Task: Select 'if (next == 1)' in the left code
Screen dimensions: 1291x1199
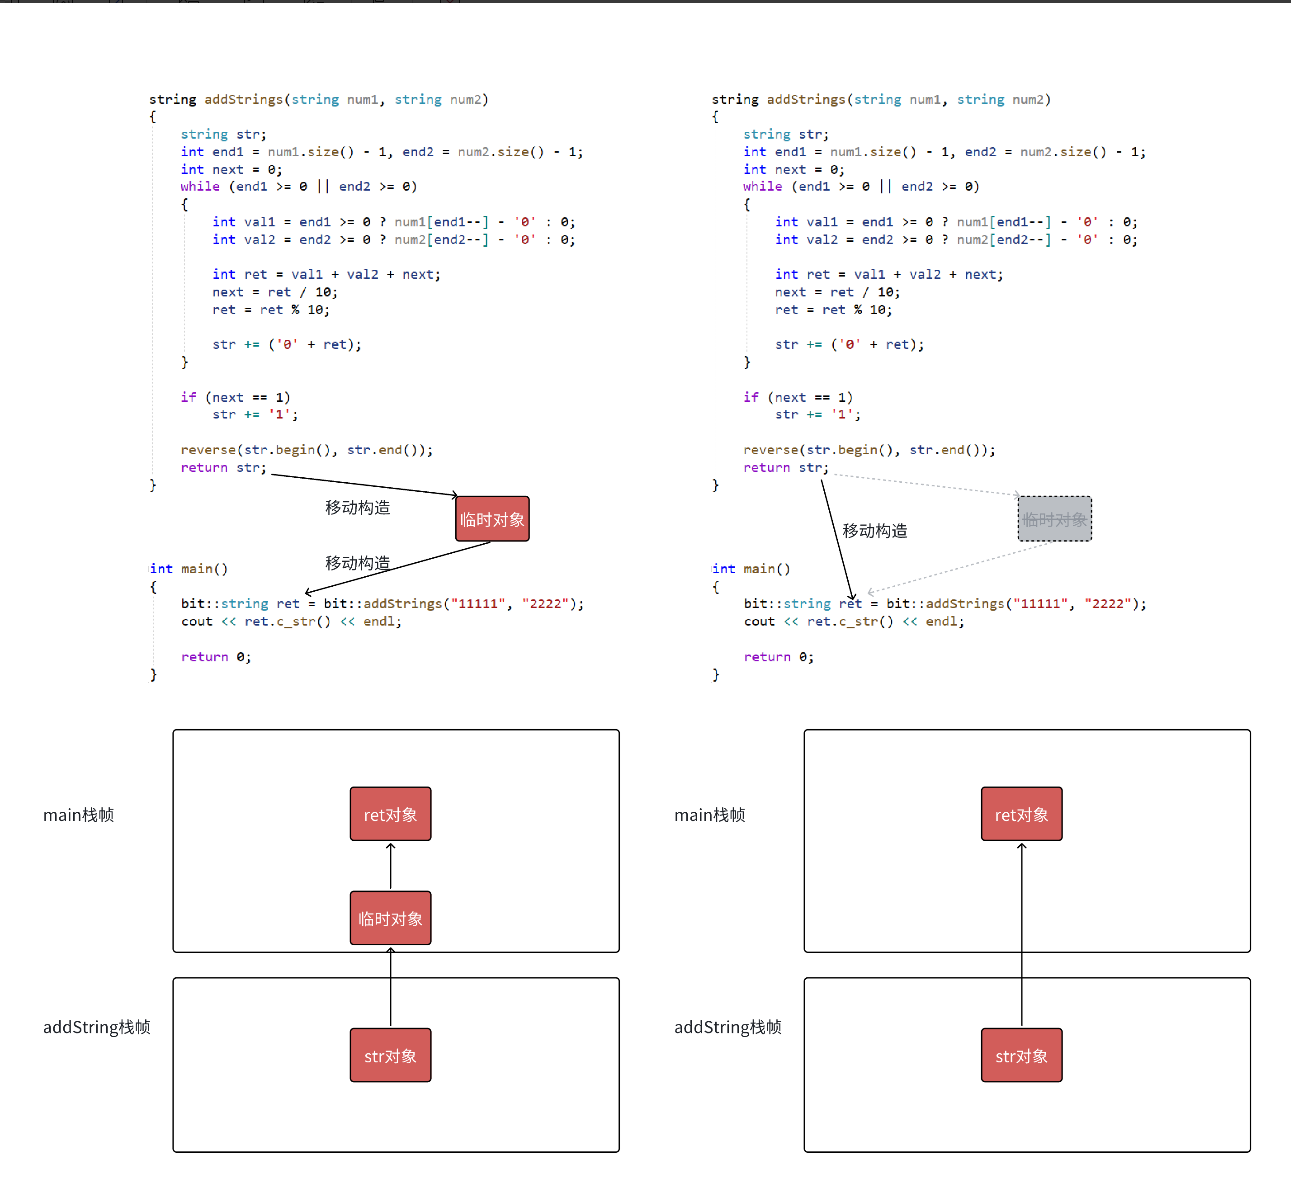Action: pyautogui.click(x=236, y=397)
